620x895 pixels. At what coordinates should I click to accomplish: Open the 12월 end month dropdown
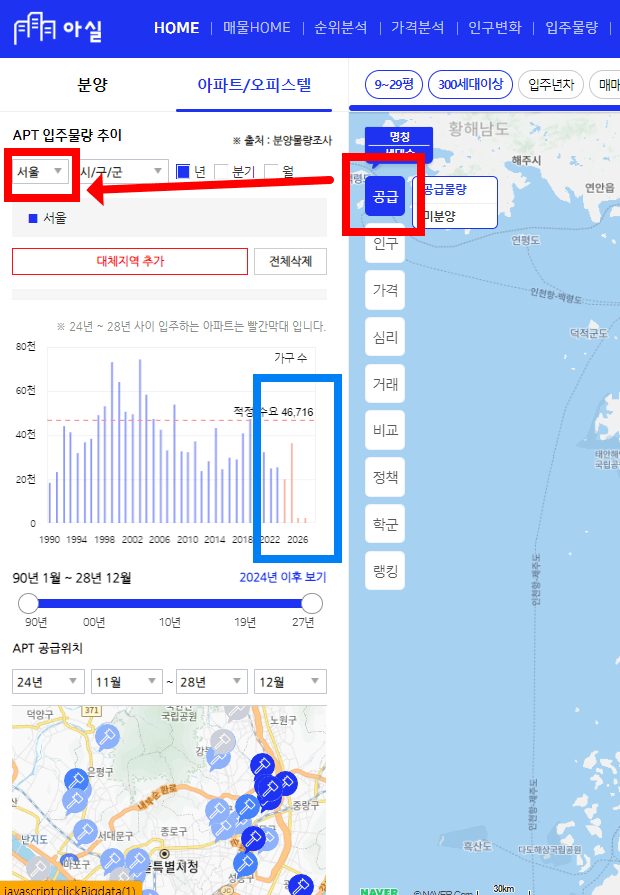tap(290, 682)
